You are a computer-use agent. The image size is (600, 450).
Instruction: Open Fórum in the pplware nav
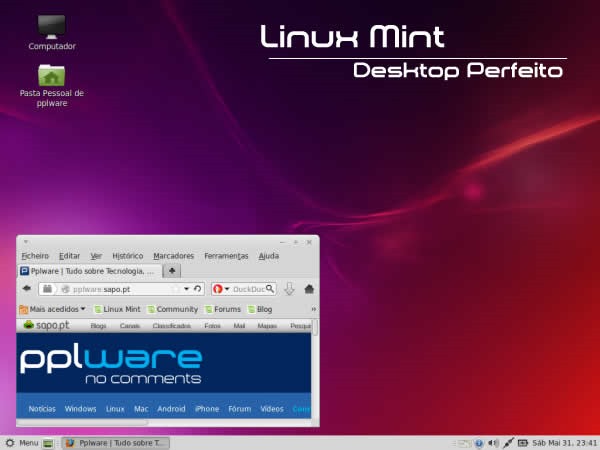pyautogui.click(x=240, y=409)
